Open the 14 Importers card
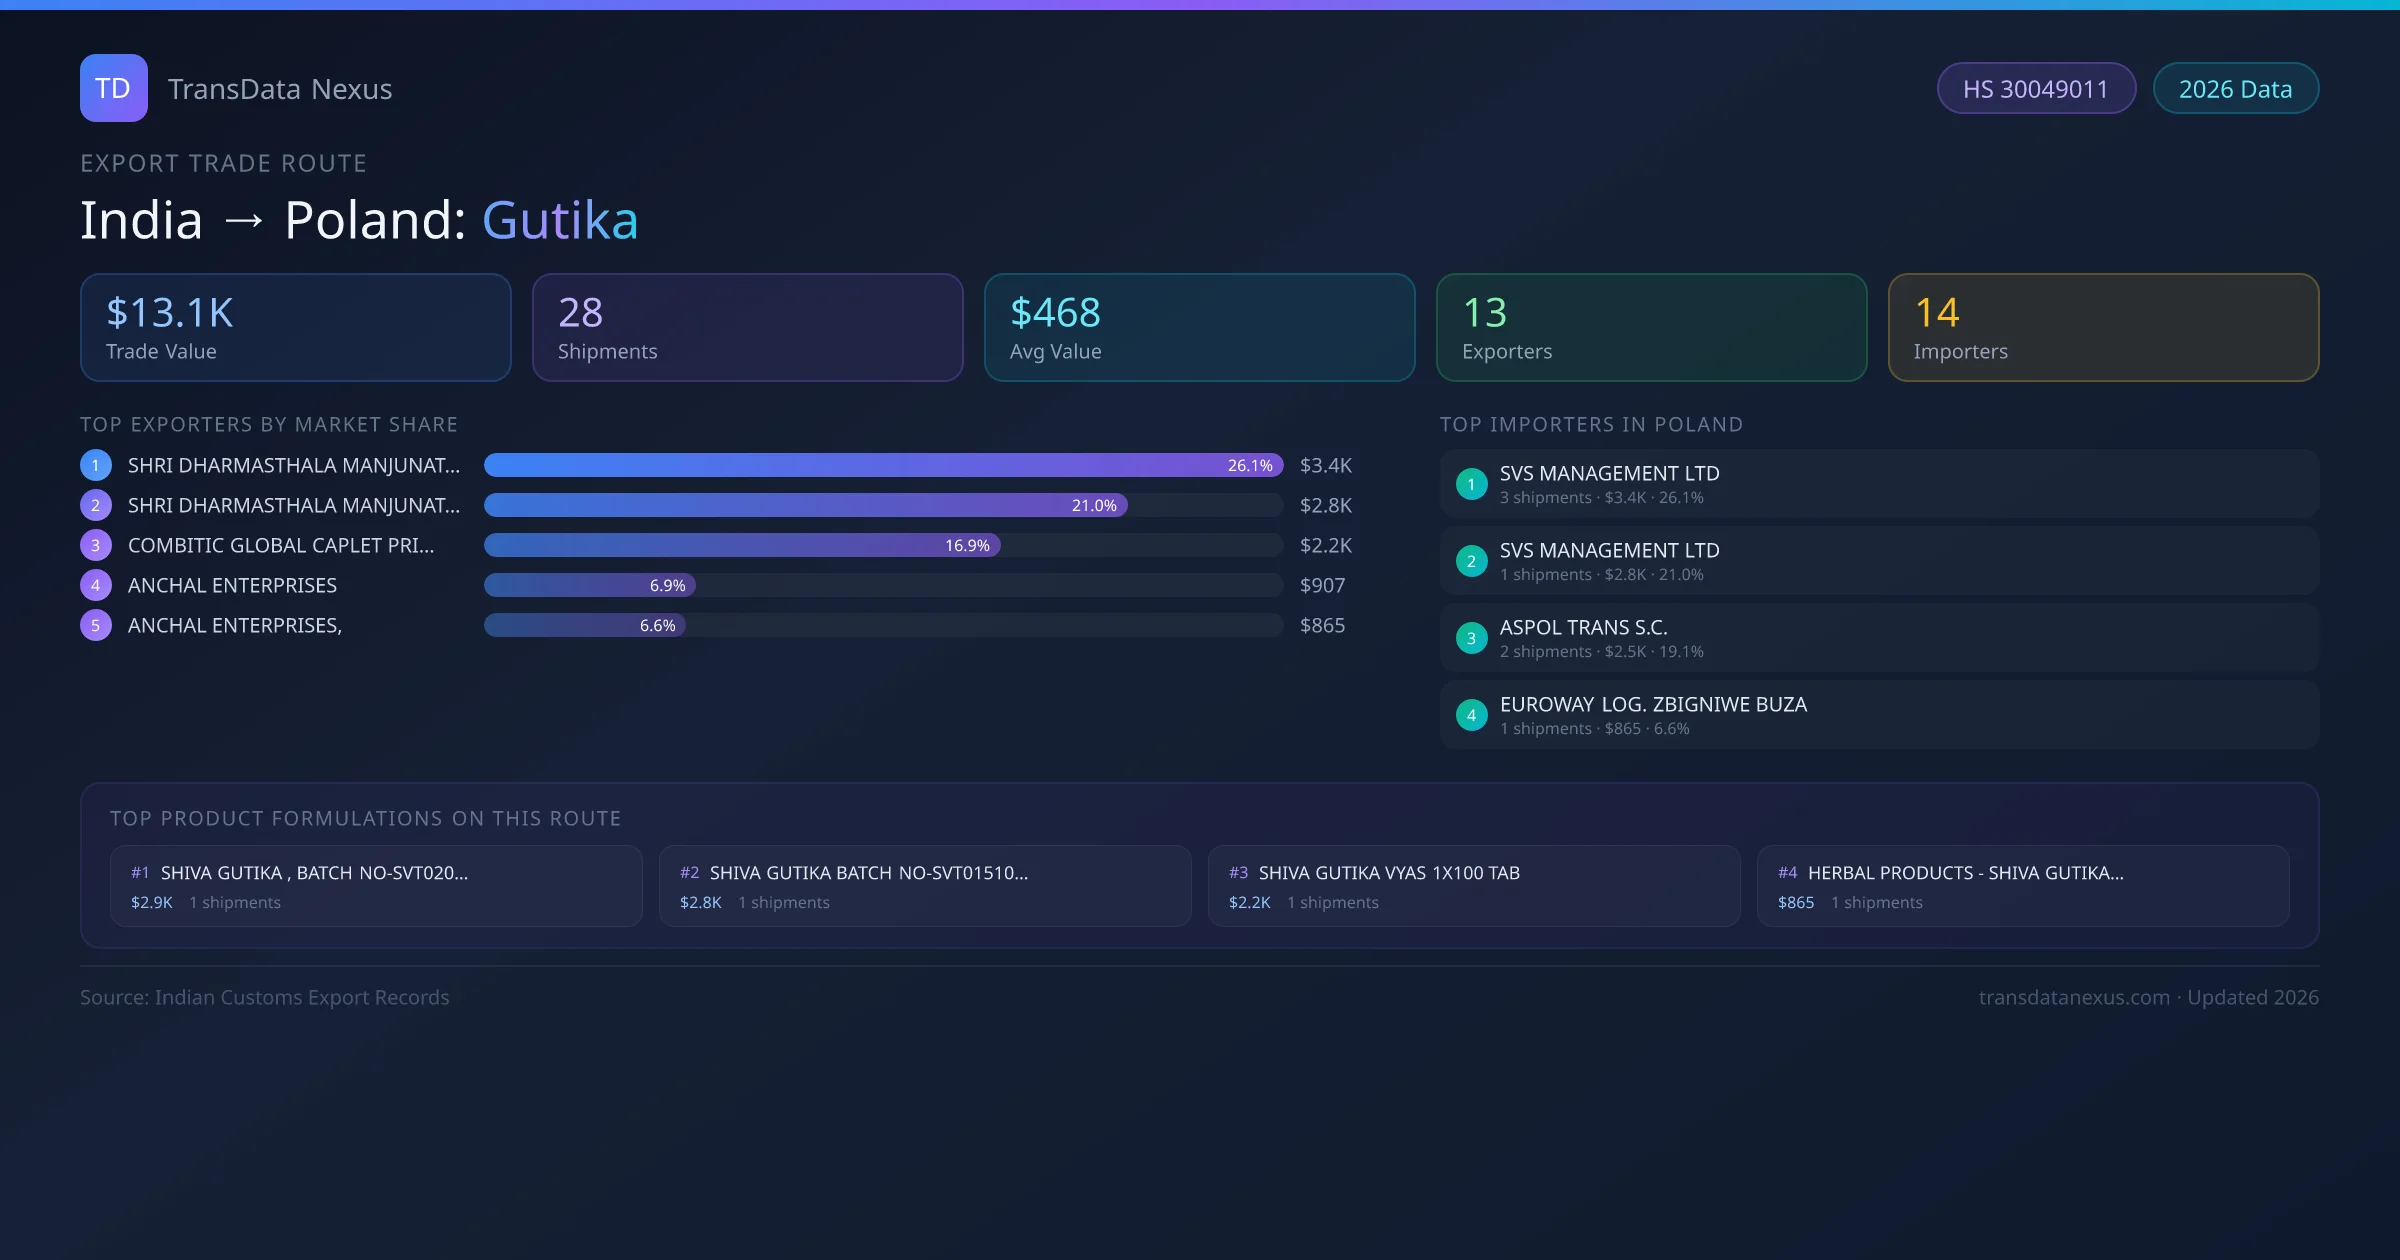 (x=2103, y=327)
